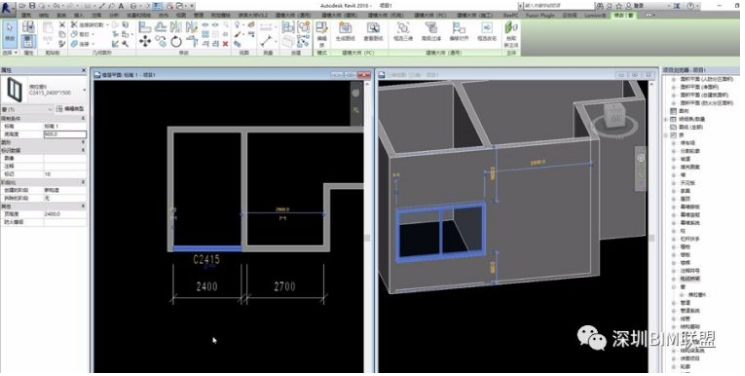Click the help search input box
The height and width of the screenshot is (376, 745).
(x=558, y=6)
